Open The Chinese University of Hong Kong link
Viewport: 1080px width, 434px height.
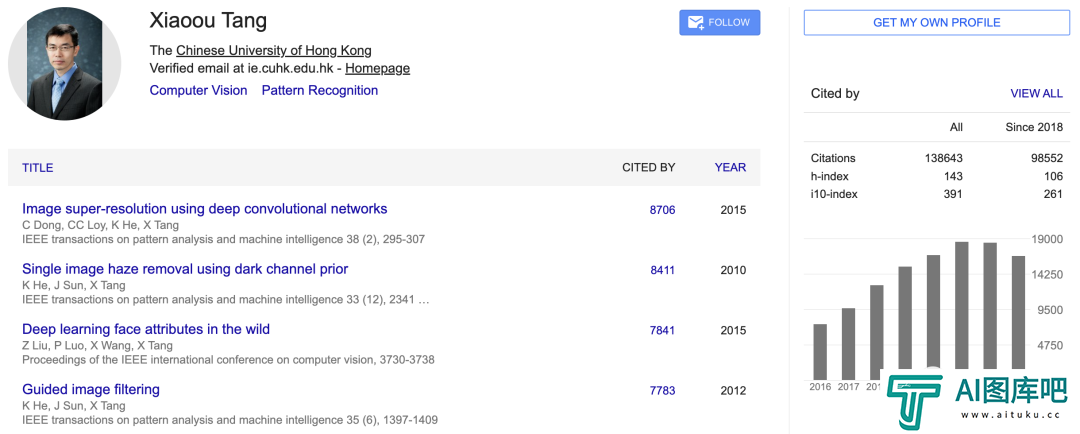coord(274,50)
